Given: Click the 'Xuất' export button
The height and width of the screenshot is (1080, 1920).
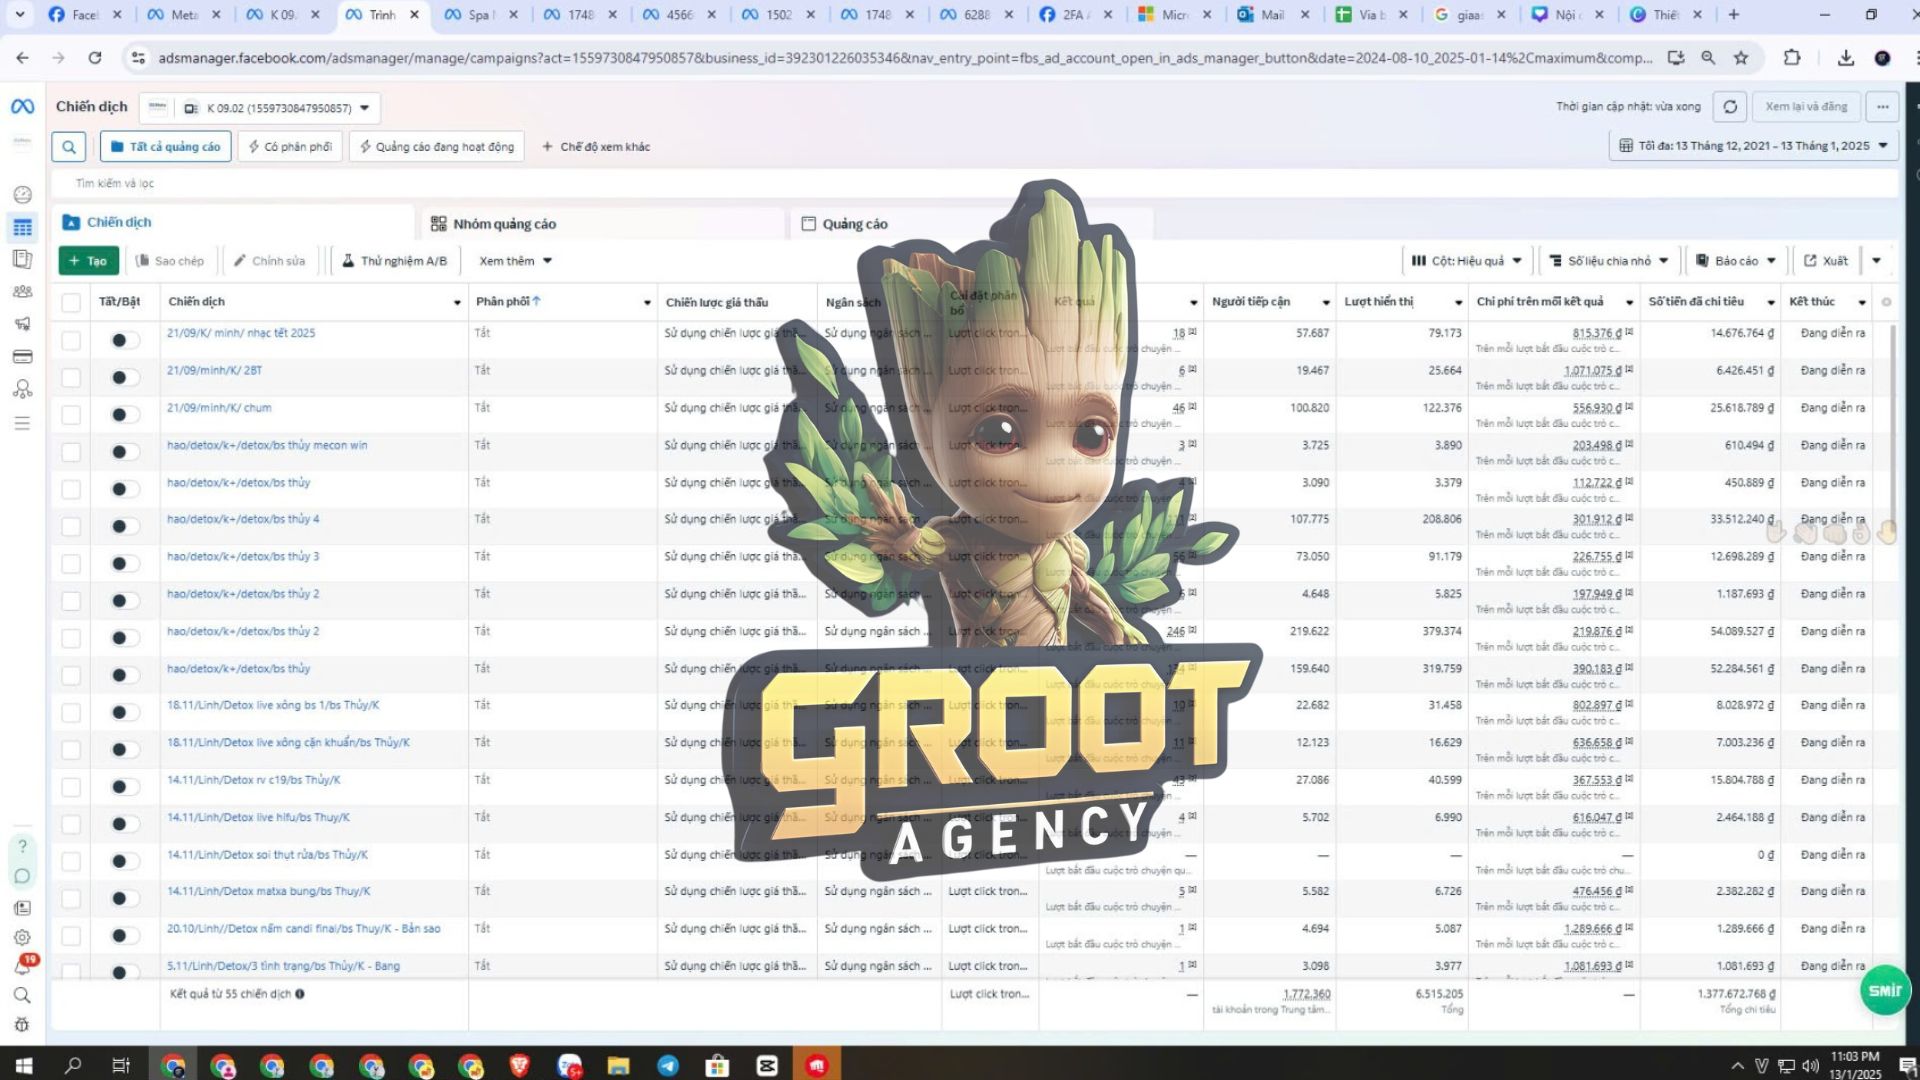Looking at the screenshot, I should 1826,261.
